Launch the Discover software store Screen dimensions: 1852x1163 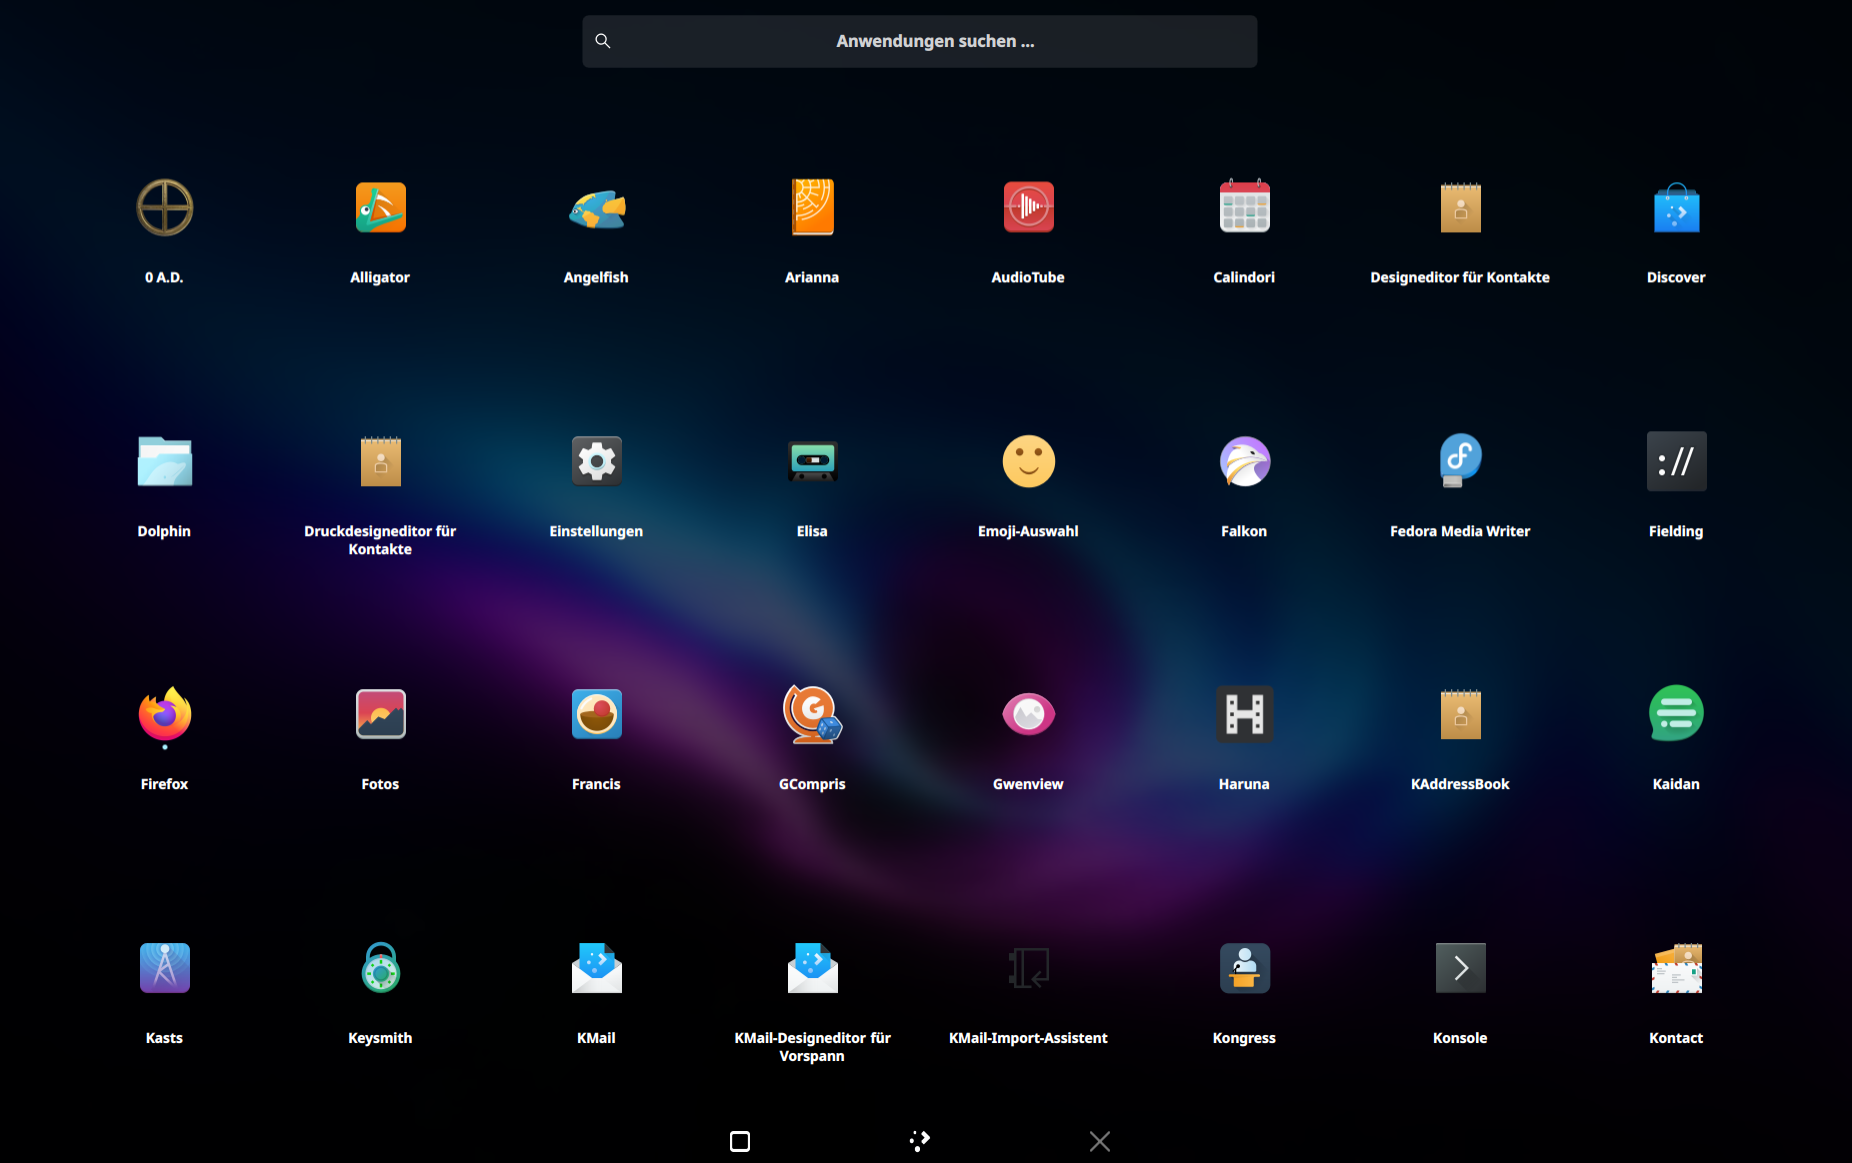(x=1677, y=208)
